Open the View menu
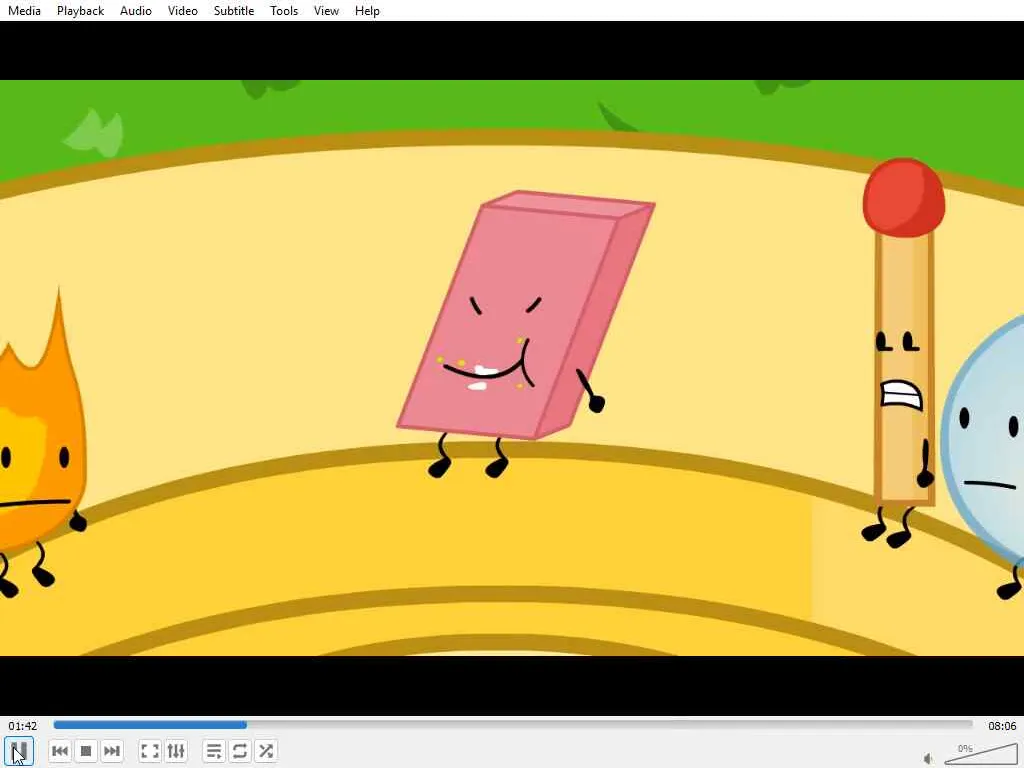1024x768 pixels. [x=326, y=10]
